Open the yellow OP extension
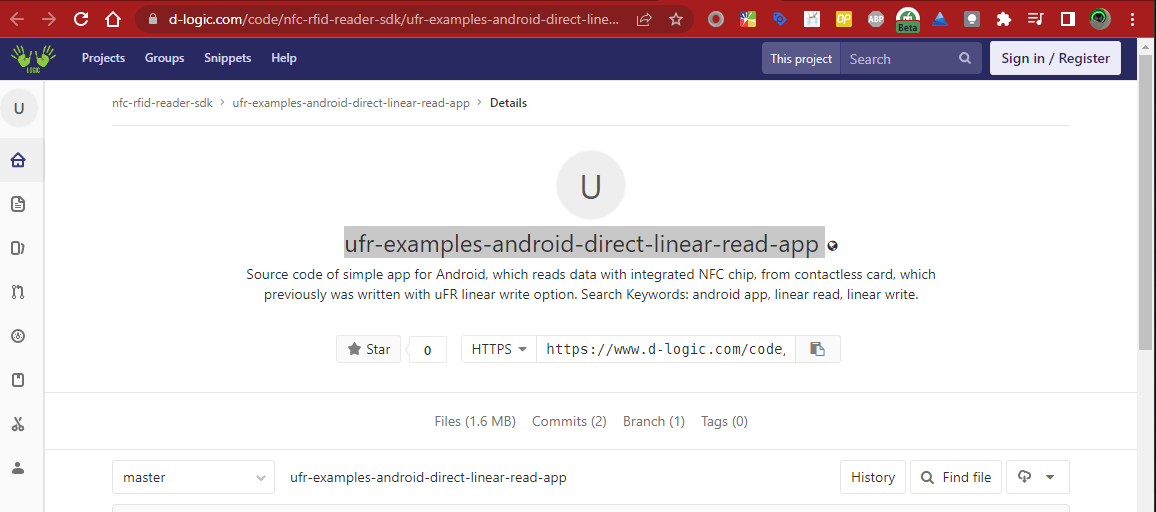This screenshot has height=512, width=1156. click(844, 19)
